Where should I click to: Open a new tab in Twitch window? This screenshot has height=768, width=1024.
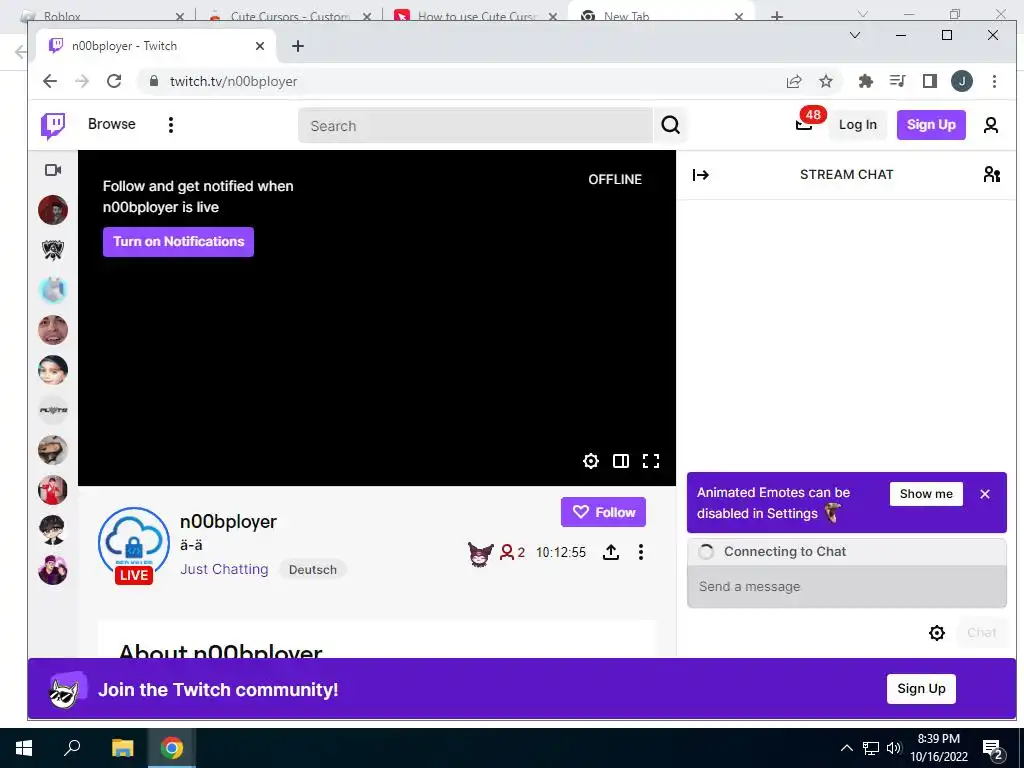point(298,46)
